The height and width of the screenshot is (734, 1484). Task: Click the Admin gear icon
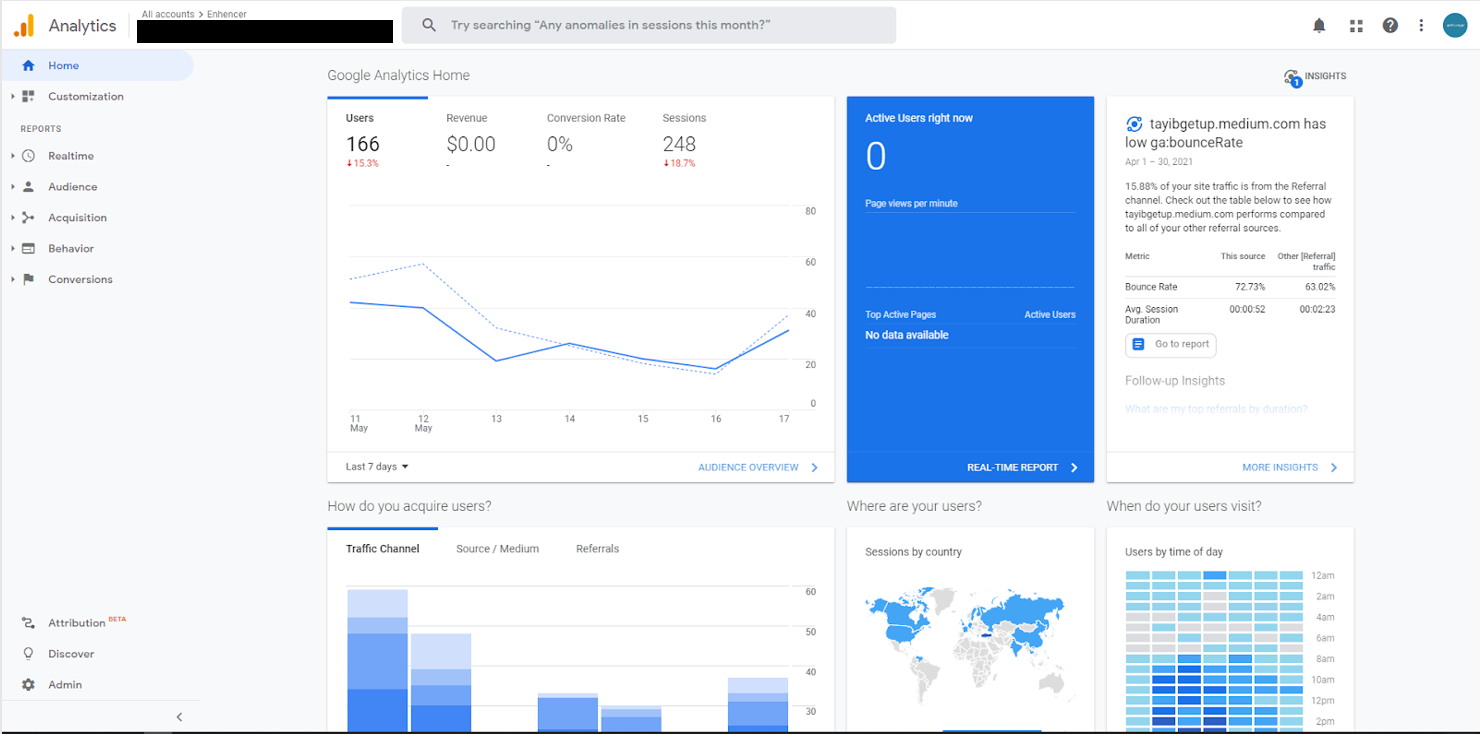(28, 685)
